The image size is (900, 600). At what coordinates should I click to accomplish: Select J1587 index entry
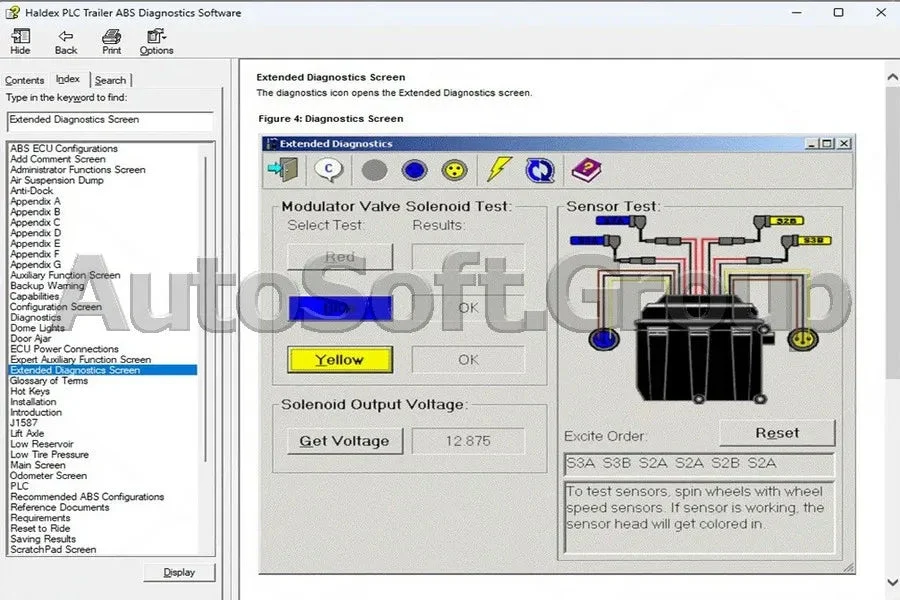point(24,423)
